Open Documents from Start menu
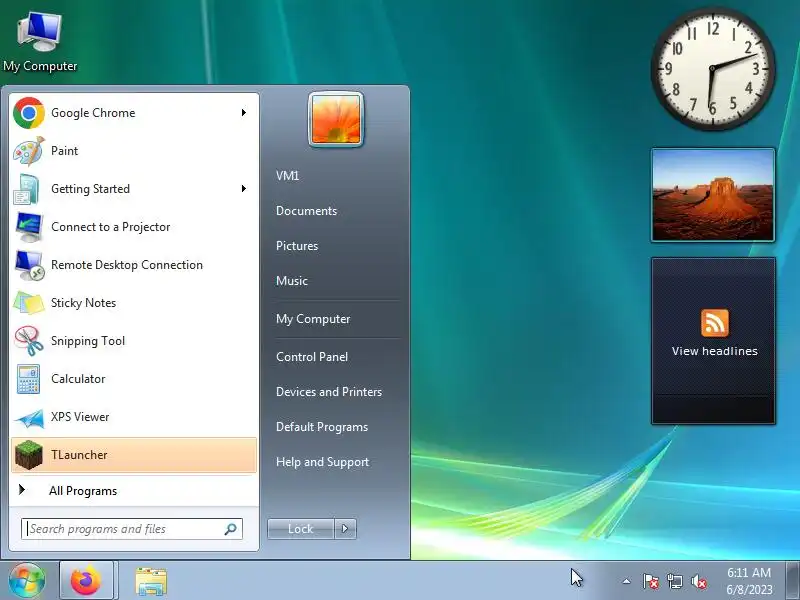 pos(306,211)
